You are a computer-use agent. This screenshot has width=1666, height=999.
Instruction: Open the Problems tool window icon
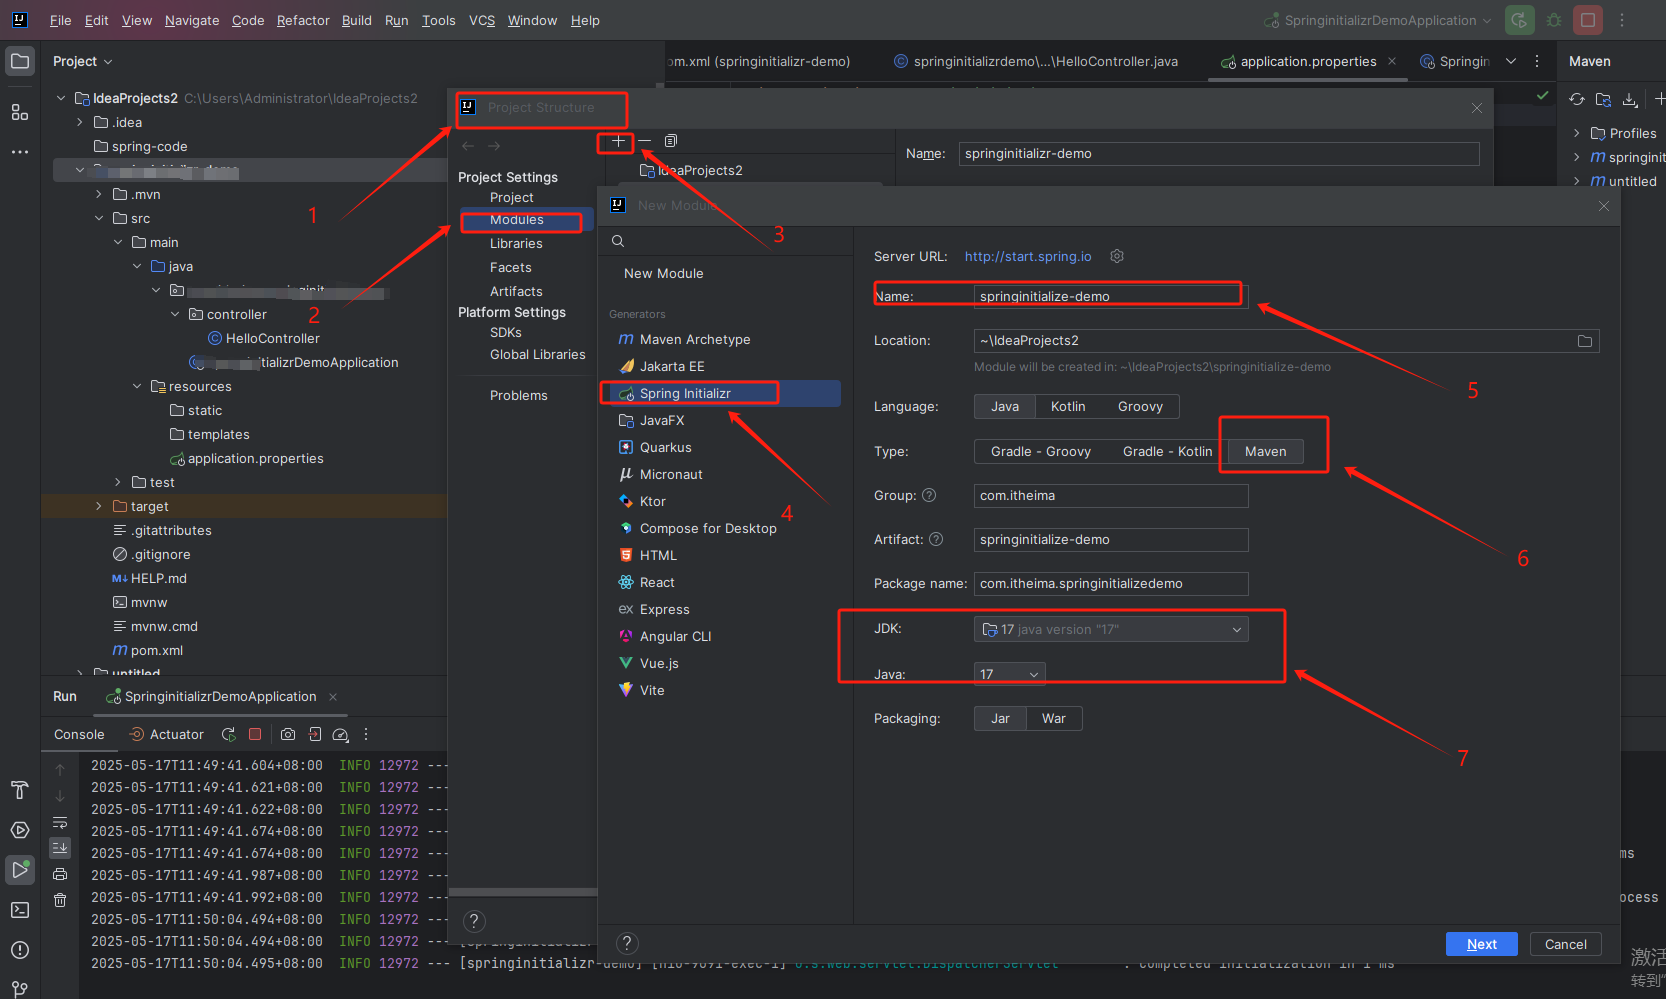click(20, 950)
